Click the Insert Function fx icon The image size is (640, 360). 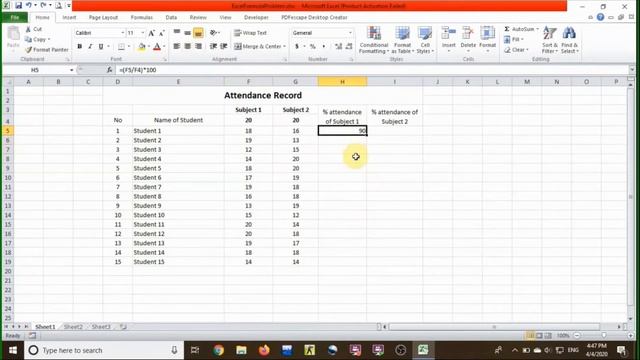(109, 70)
